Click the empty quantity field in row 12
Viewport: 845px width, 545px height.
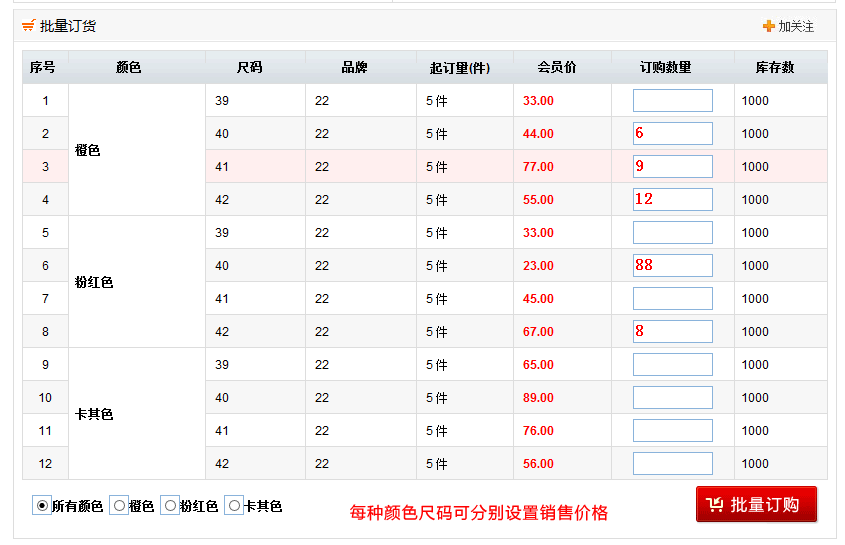673,463
